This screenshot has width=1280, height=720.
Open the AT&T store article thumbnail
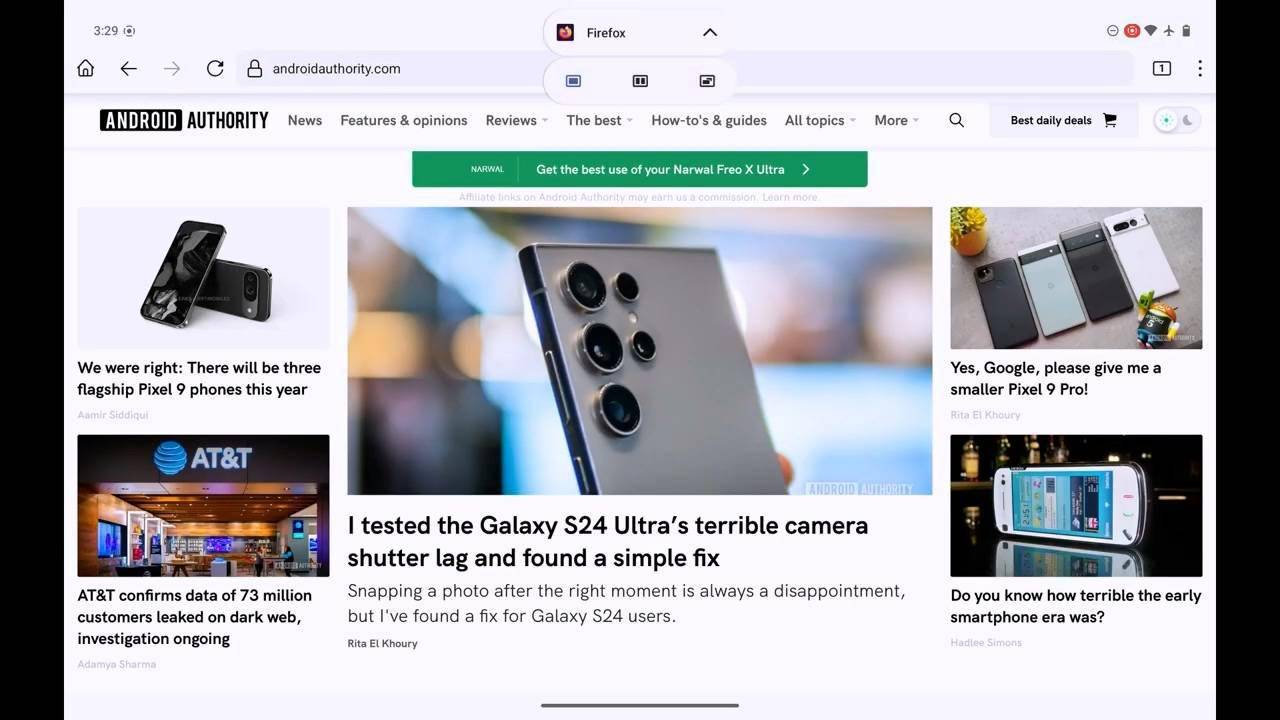[203, 505]
